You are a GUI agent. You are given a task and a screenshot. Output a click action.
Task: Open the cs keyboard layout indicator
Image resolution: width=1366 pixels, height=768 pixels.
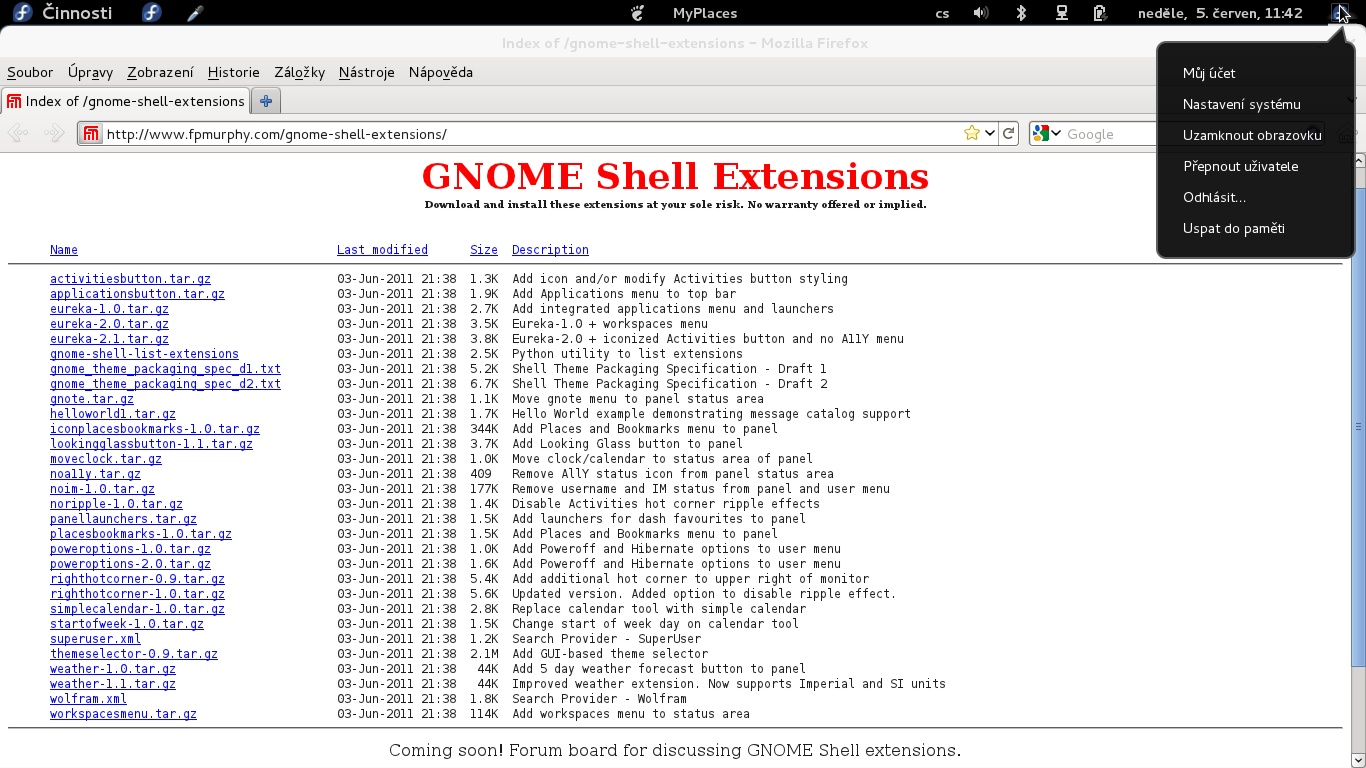[942, 13]
